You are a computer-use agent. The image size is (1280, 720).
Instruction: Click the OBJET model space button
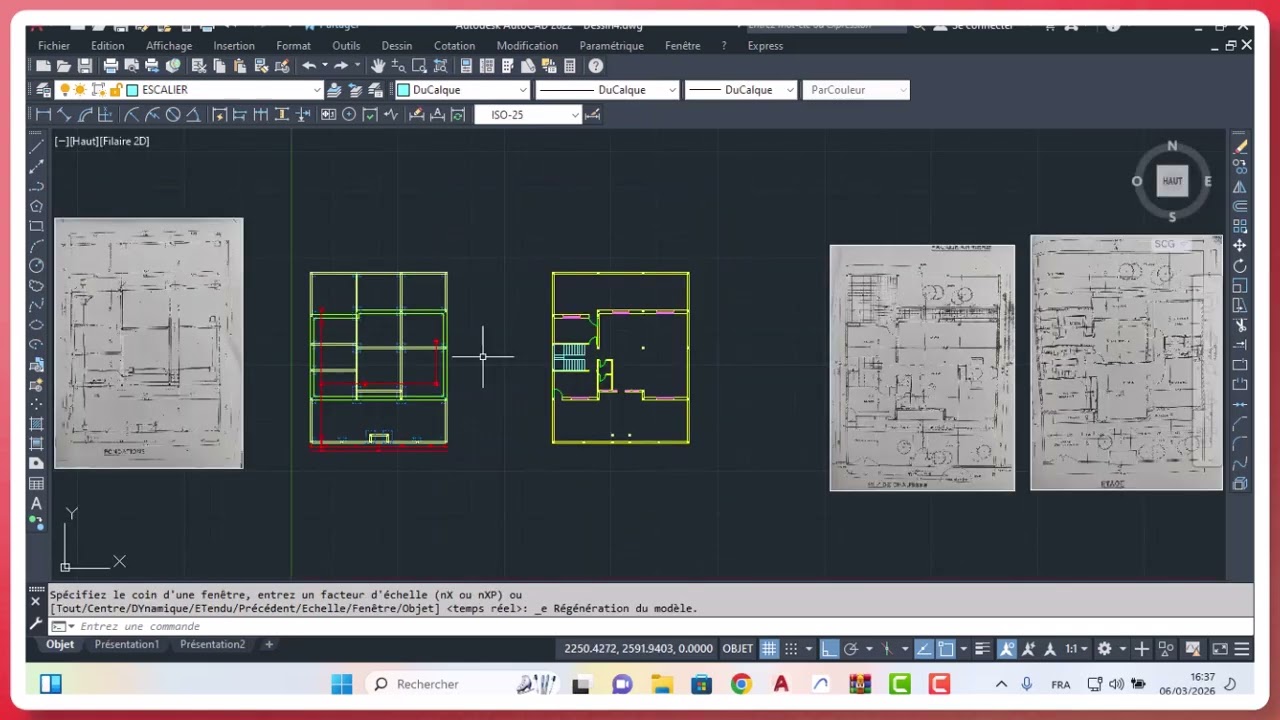point(738,649)
